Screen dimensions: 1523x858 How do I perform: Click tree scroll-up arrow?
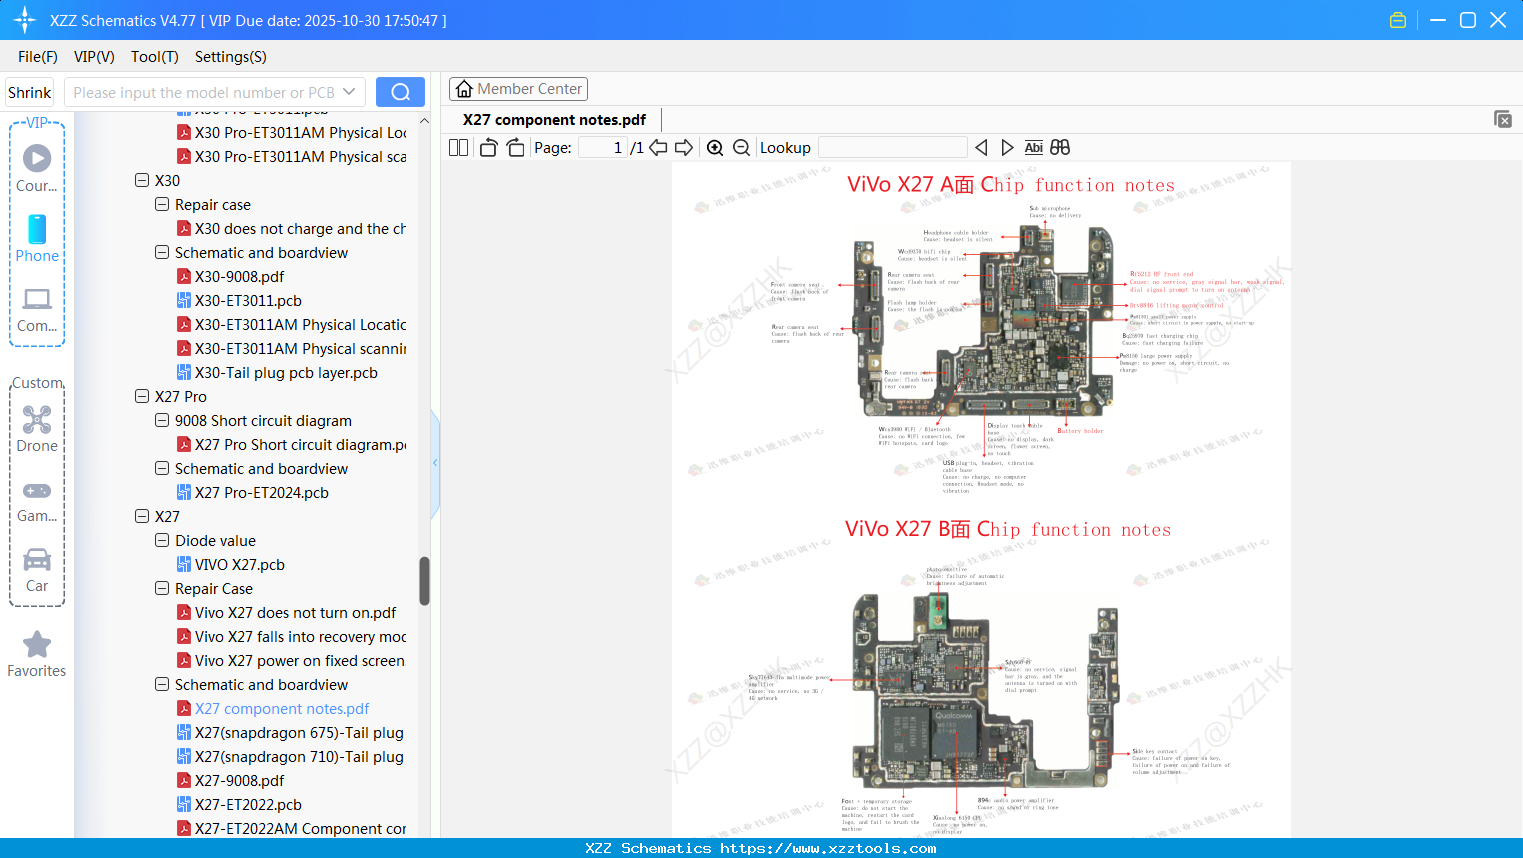pos(424,120)
